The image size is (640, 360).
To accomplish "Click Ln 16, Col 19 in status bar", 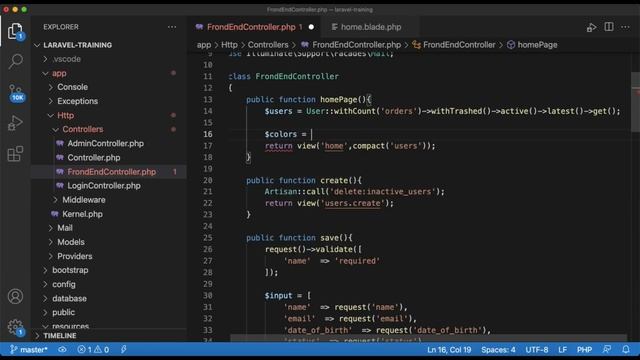I will pos(449,350).
